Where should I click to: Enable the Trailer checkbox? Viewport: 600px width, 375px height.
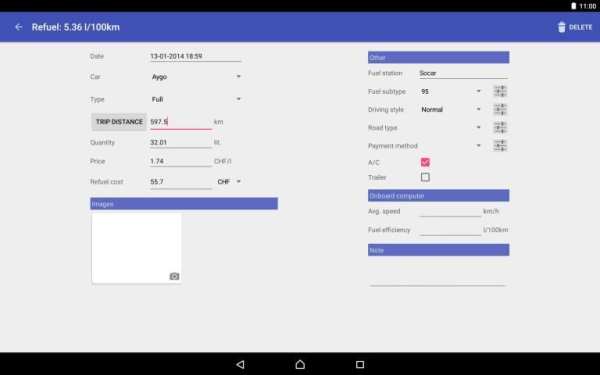tap(425, 177)
